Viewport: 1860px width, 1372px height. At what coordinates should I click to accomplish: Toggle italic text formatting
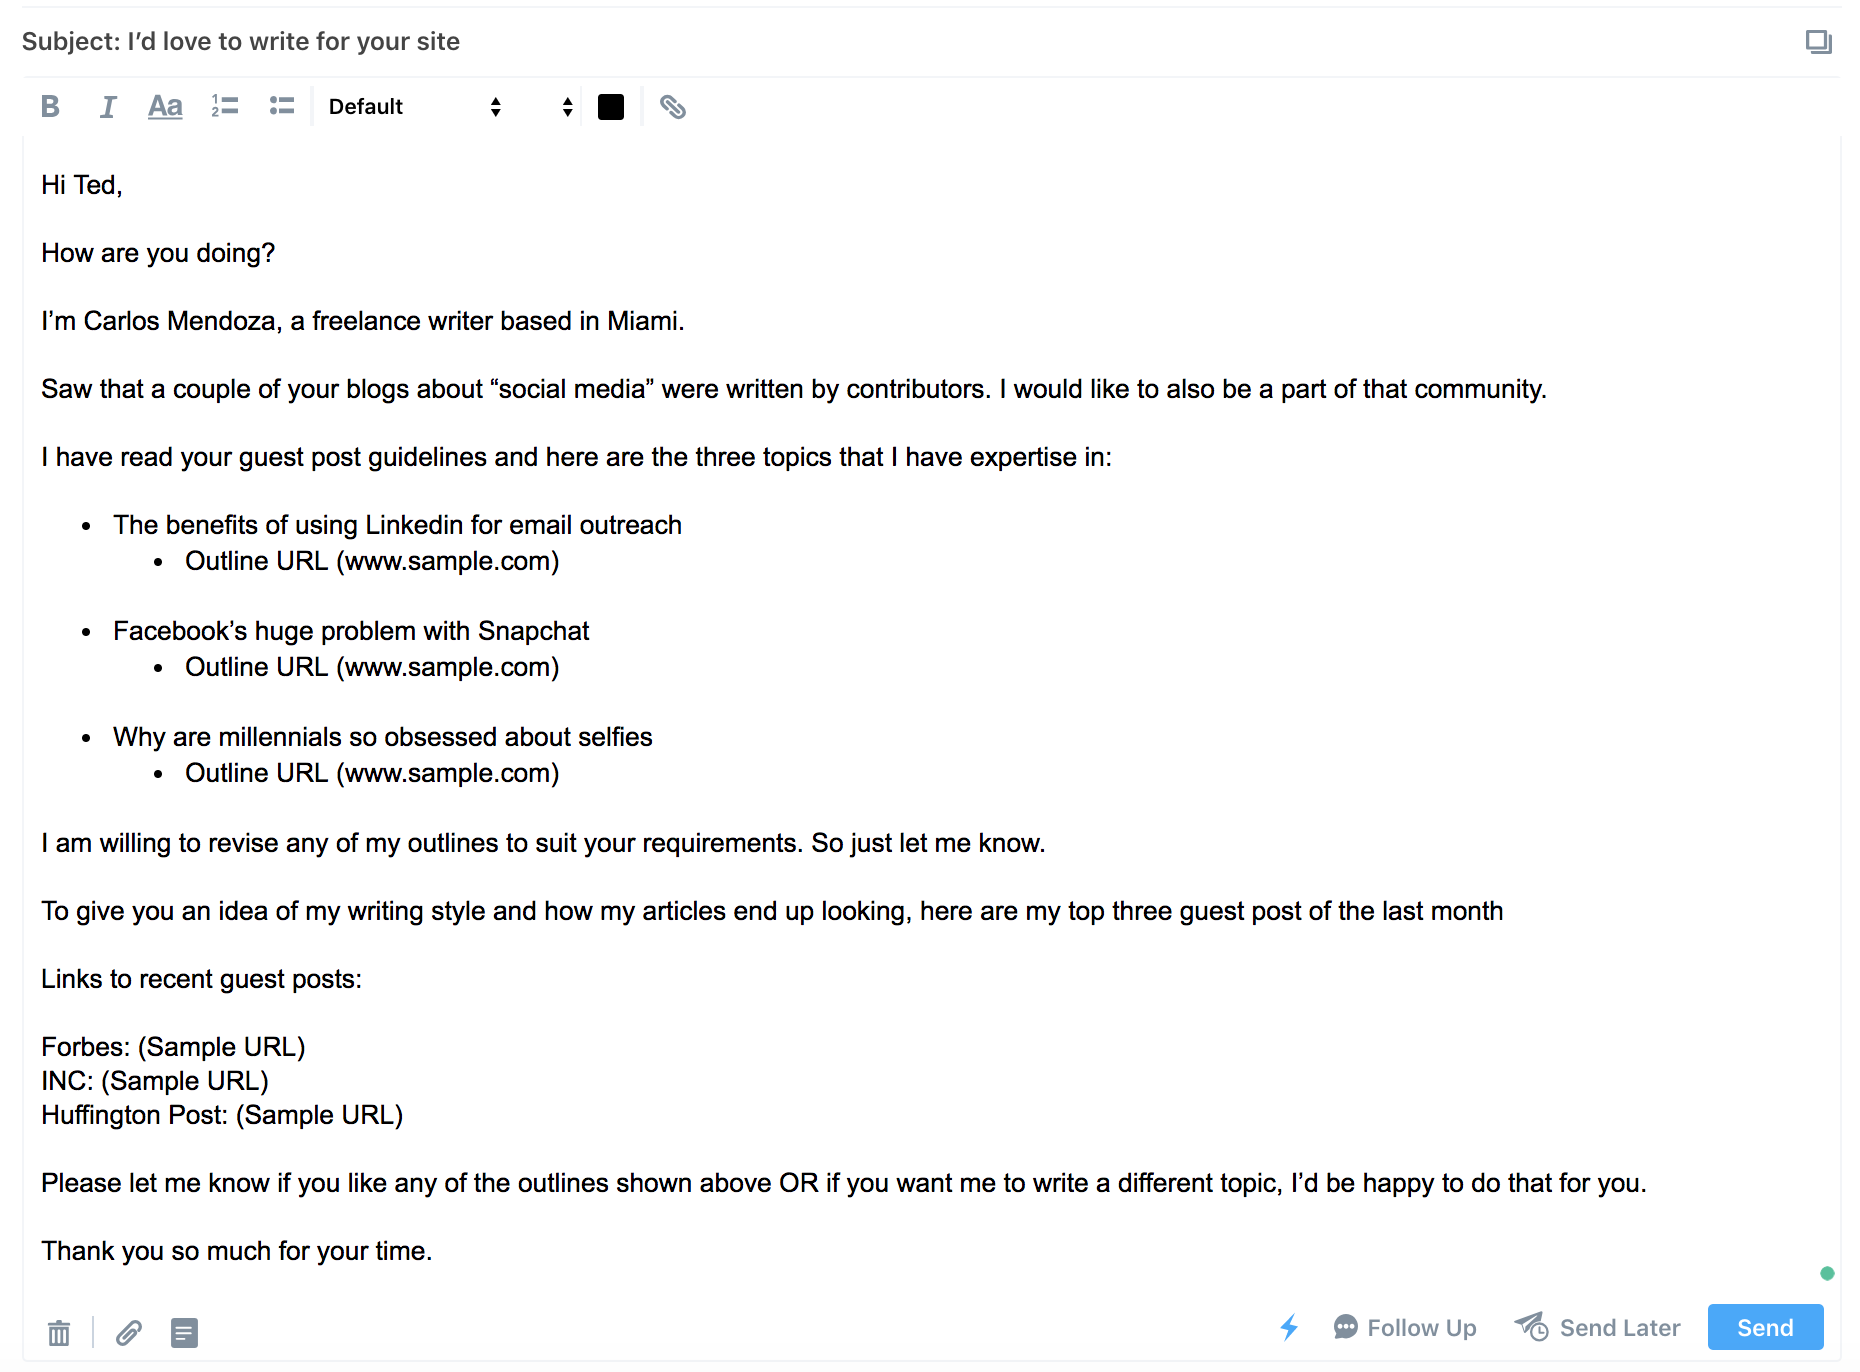[108, 106]
